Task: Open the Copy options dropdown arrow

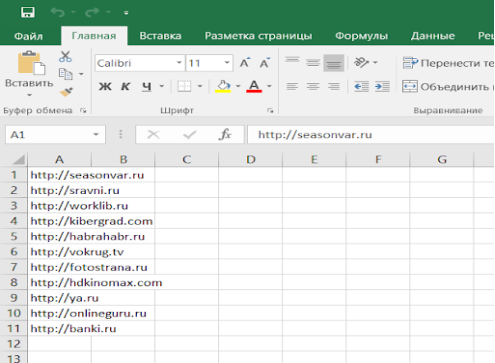Action: 81,74
